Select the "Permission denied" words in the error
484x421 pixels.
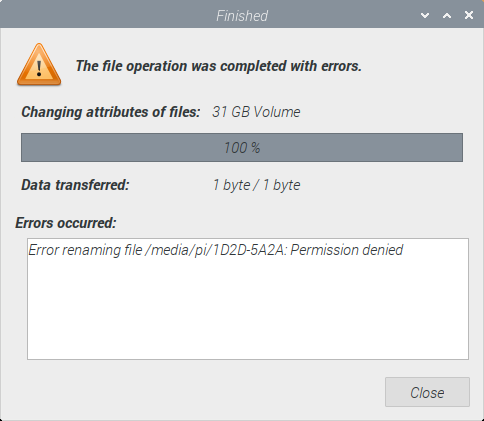pos(347,250)
